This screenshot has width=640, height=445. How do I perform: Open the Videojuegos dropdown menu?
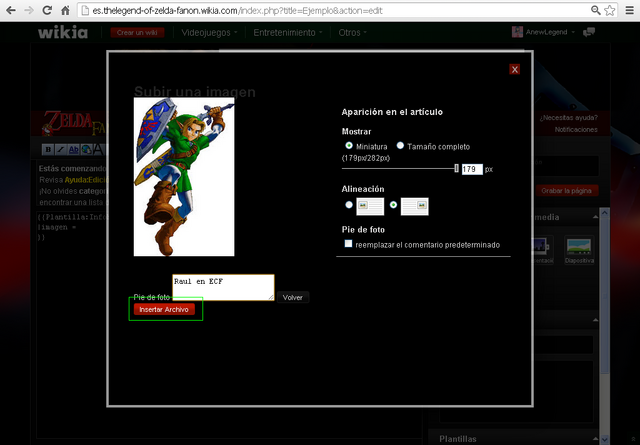tap(209, 33)
